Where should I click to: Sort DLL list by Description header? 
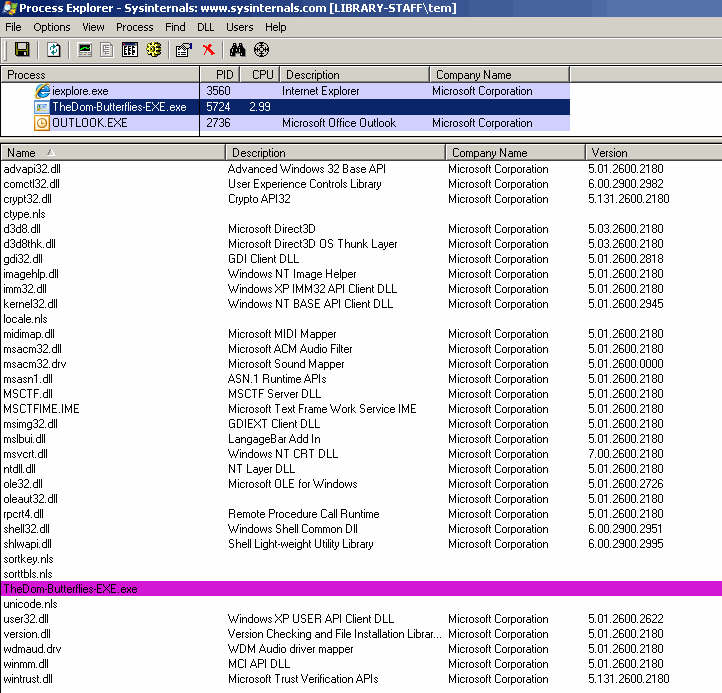click(335, 152)
